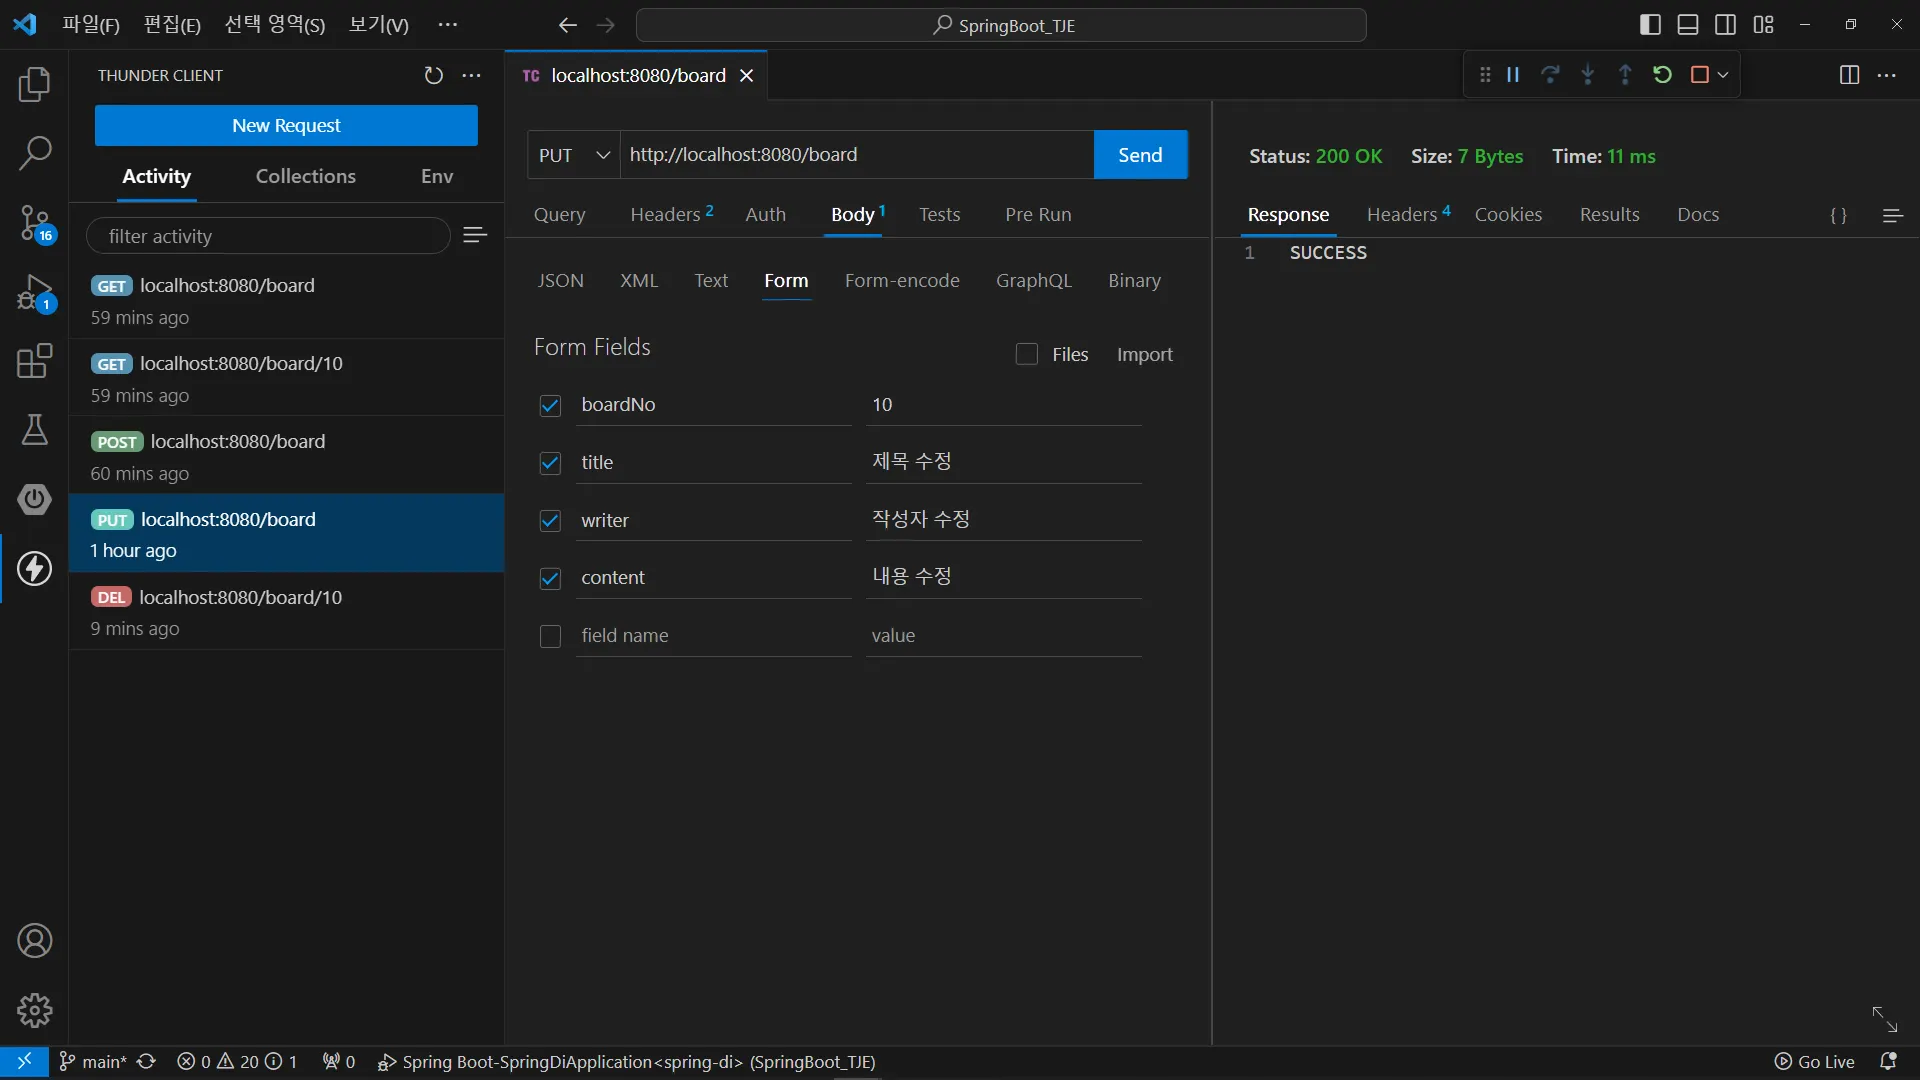Click the refresh icon in Thunder Client header

click(x=433, y=76)
